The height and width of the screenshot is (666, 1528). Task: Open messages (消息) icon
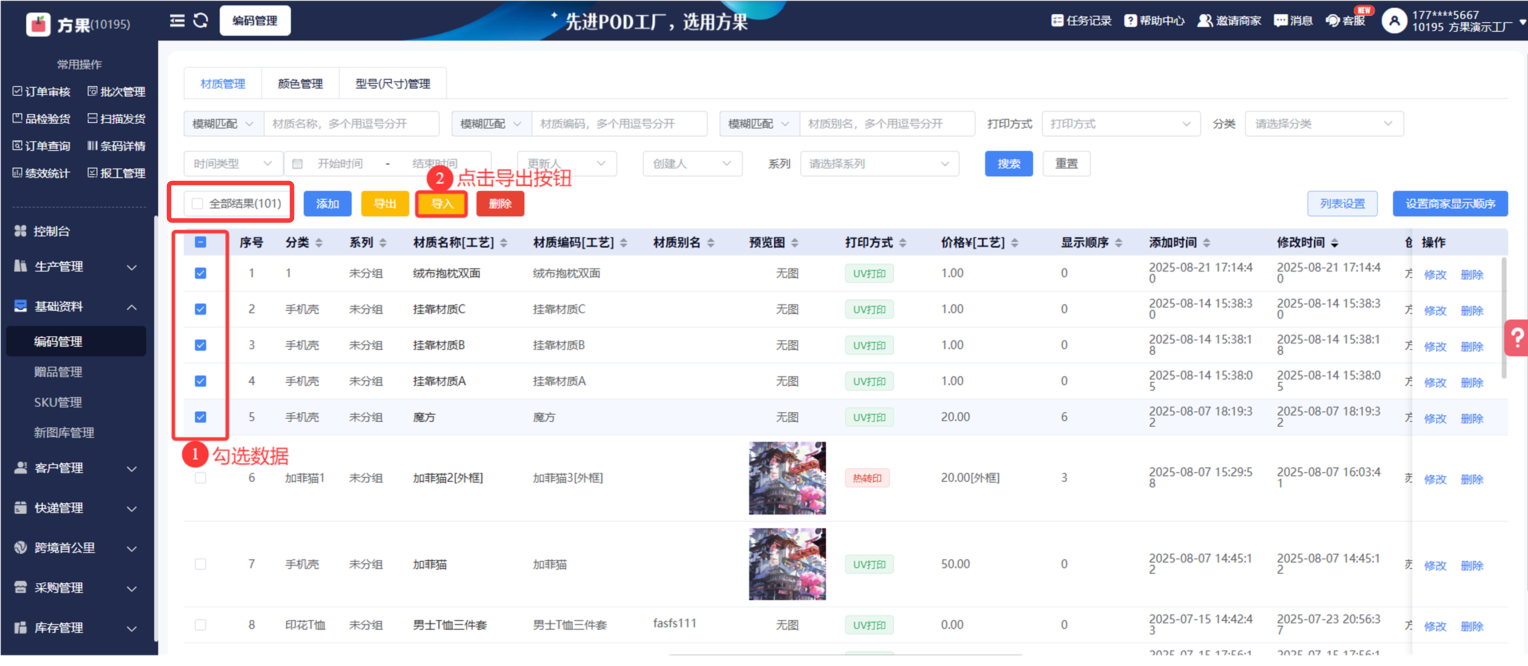[x=1280, y=21]
